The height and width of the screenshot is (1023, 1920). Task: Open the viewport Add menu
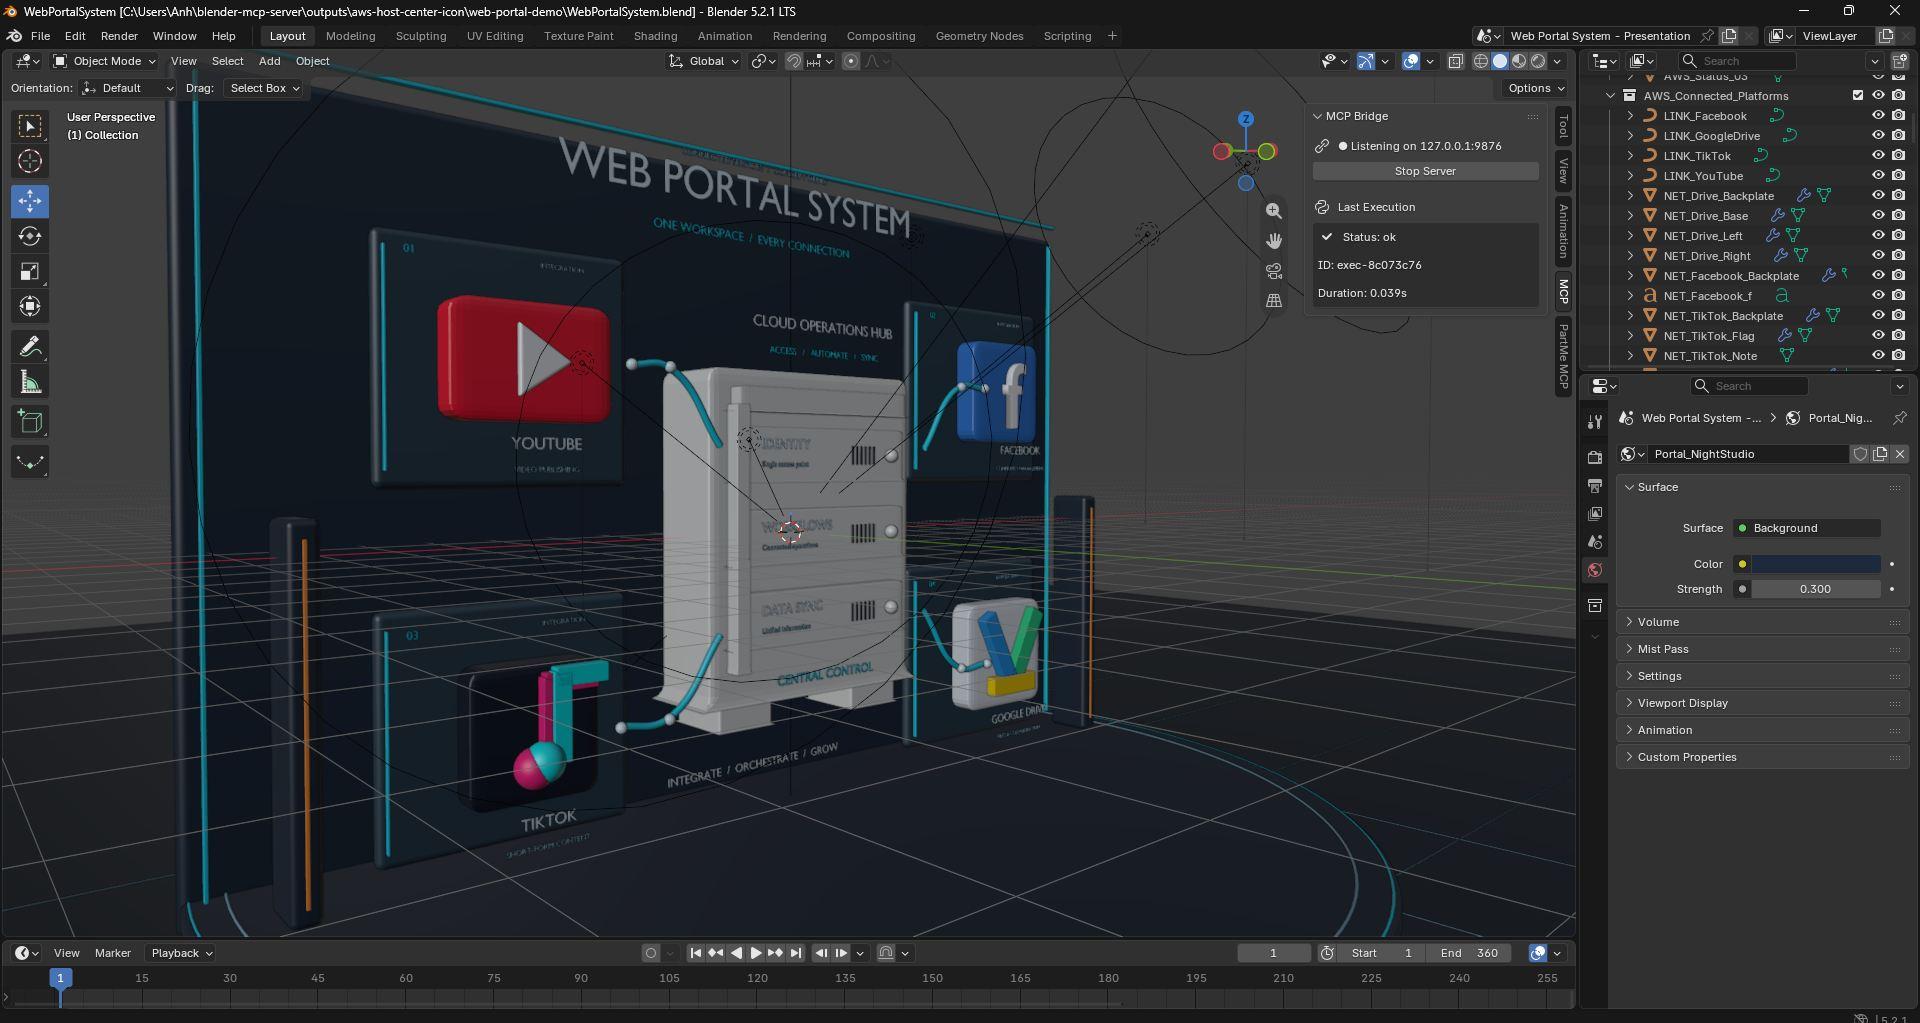tap(269, 61)
